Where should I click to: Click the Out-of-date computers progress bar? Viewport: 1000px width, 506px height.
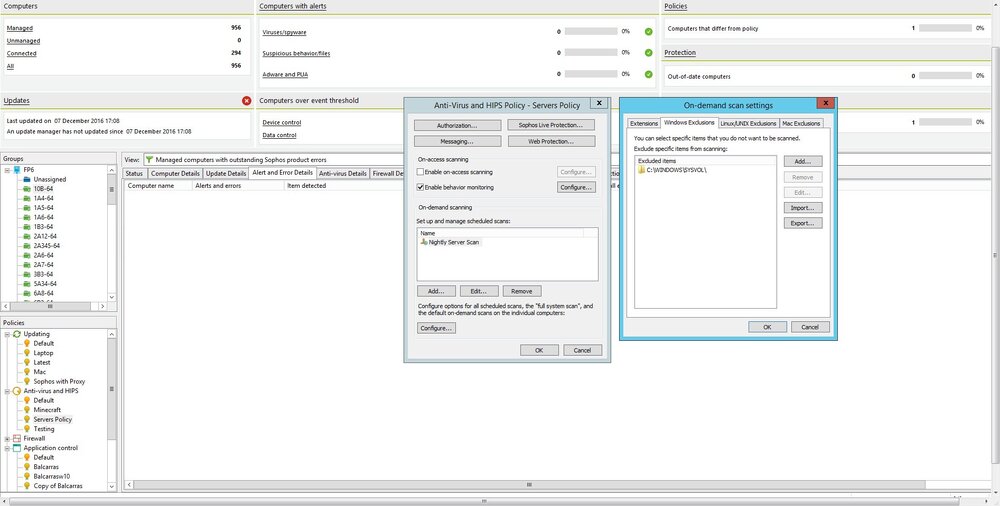click(945, 76)
